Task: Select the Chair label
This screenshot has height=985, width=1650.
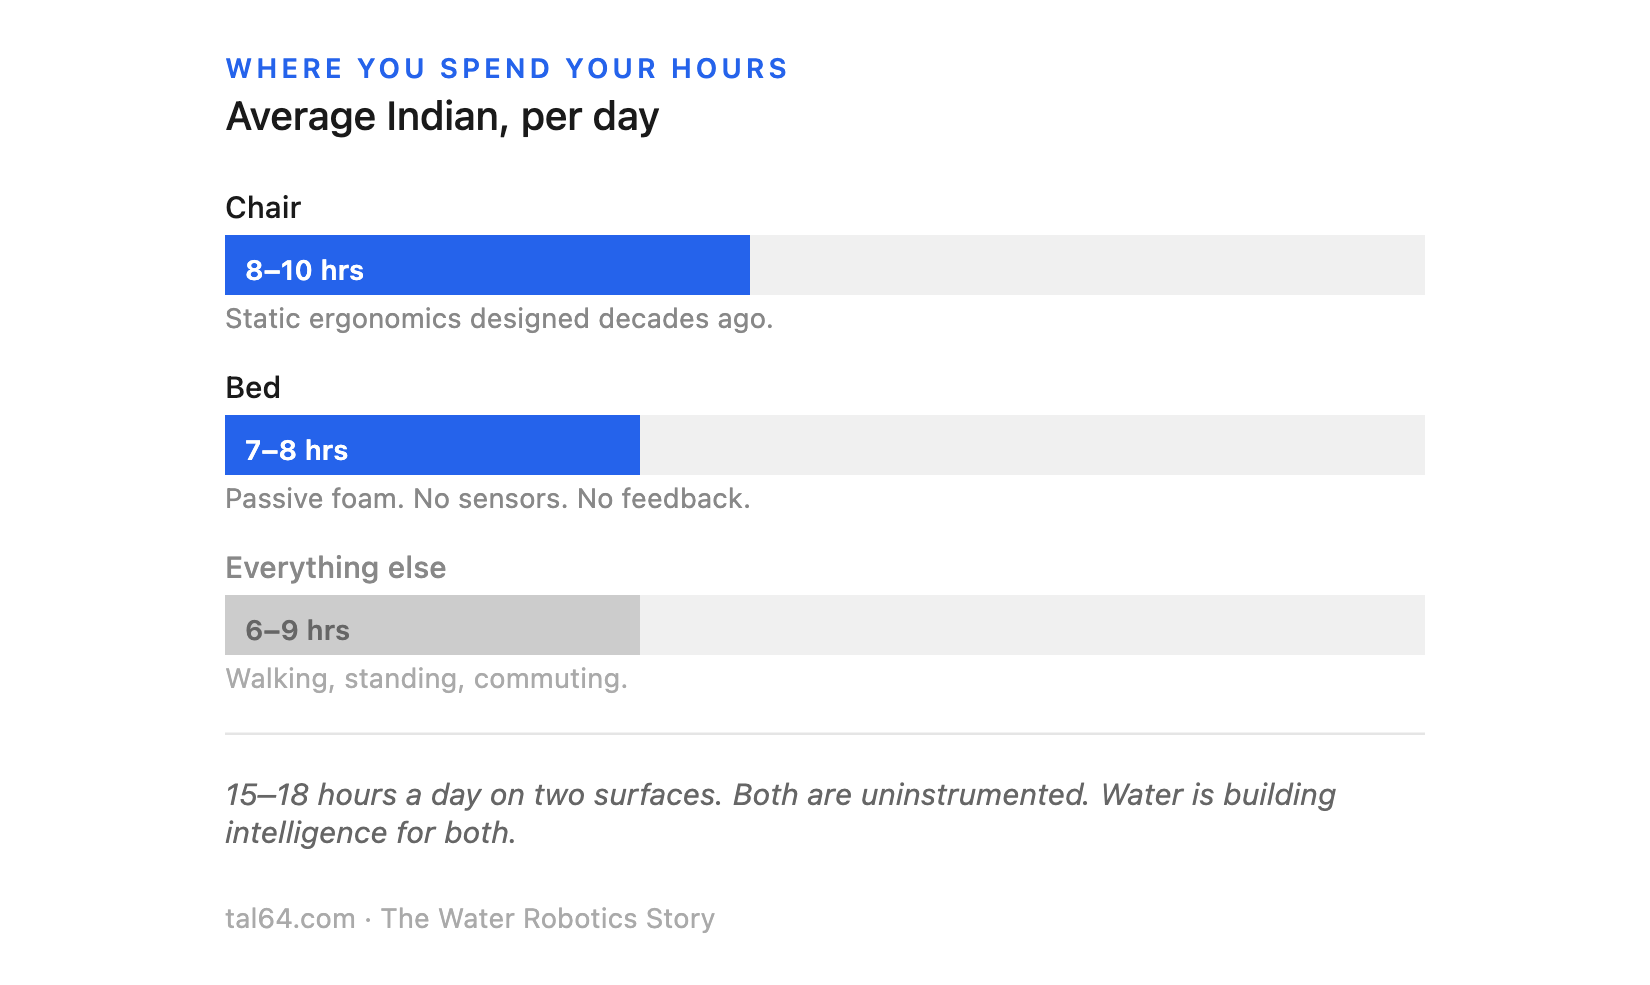Action: tap(263, 207)
